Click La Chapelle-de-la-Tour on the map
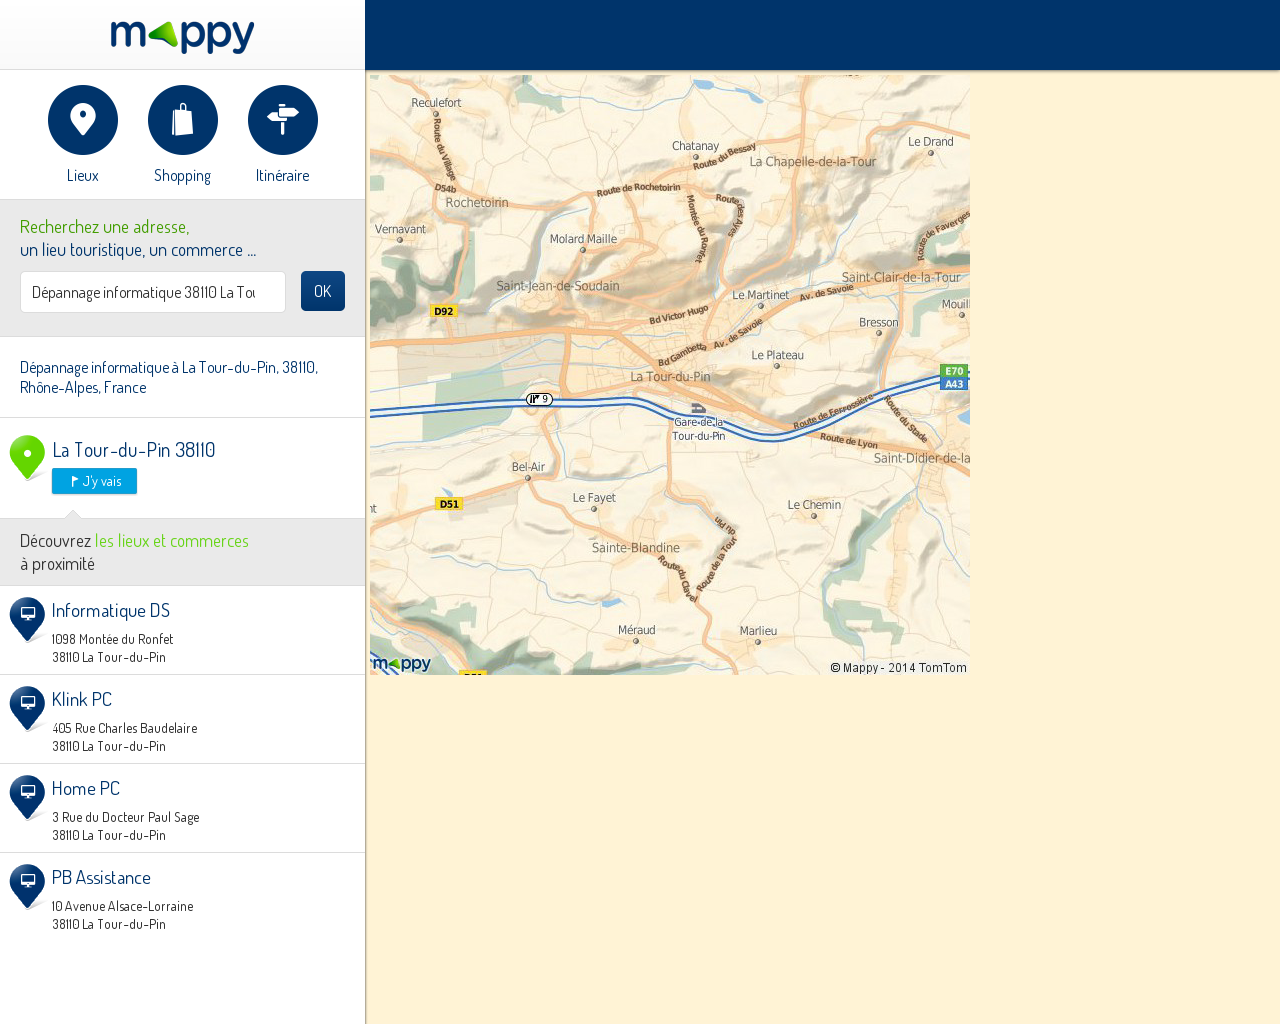The image size is (1280, 1024). point(813,162)
